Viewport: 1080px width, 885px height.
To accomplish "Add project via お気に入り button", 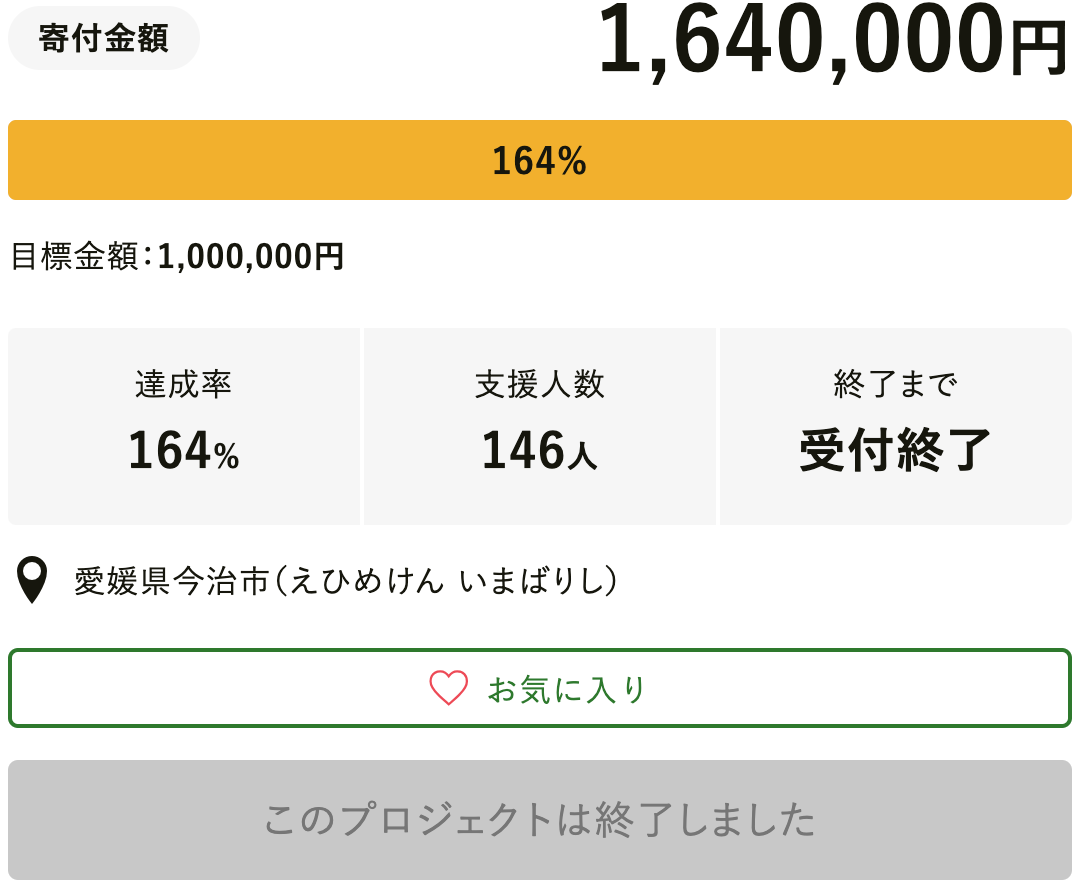I will click(x=540, y=688).
